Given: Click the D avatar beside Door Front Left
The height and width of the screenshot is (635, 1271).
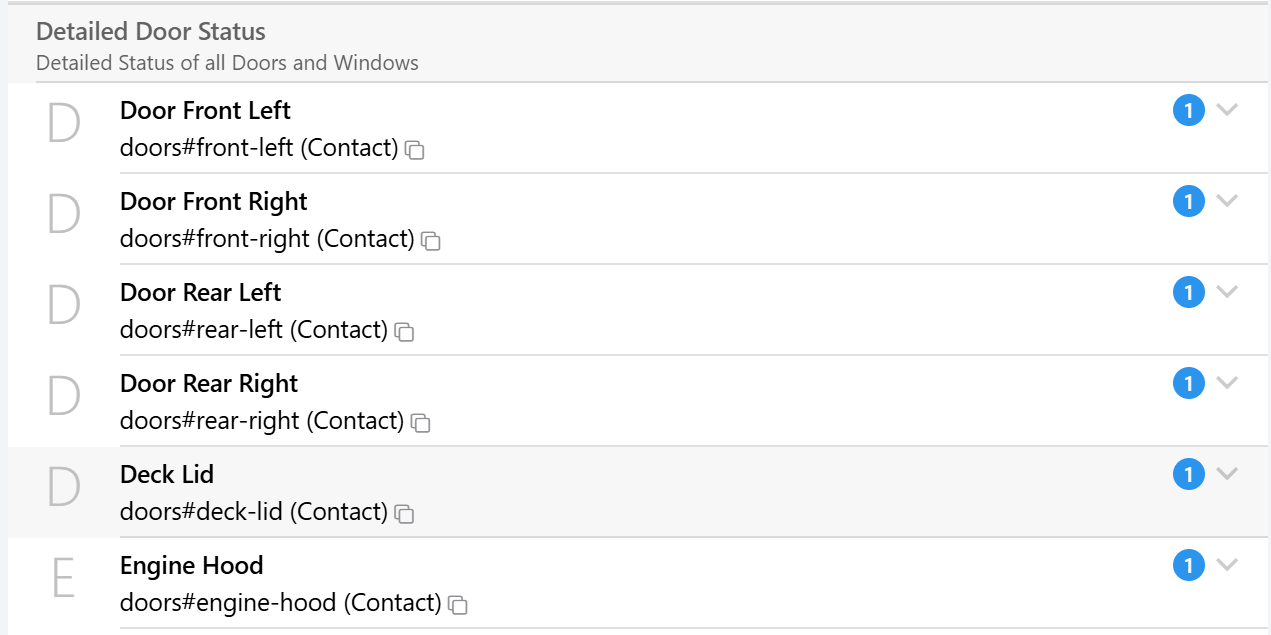Looking at the screenshot, I should tap(64, 125).
